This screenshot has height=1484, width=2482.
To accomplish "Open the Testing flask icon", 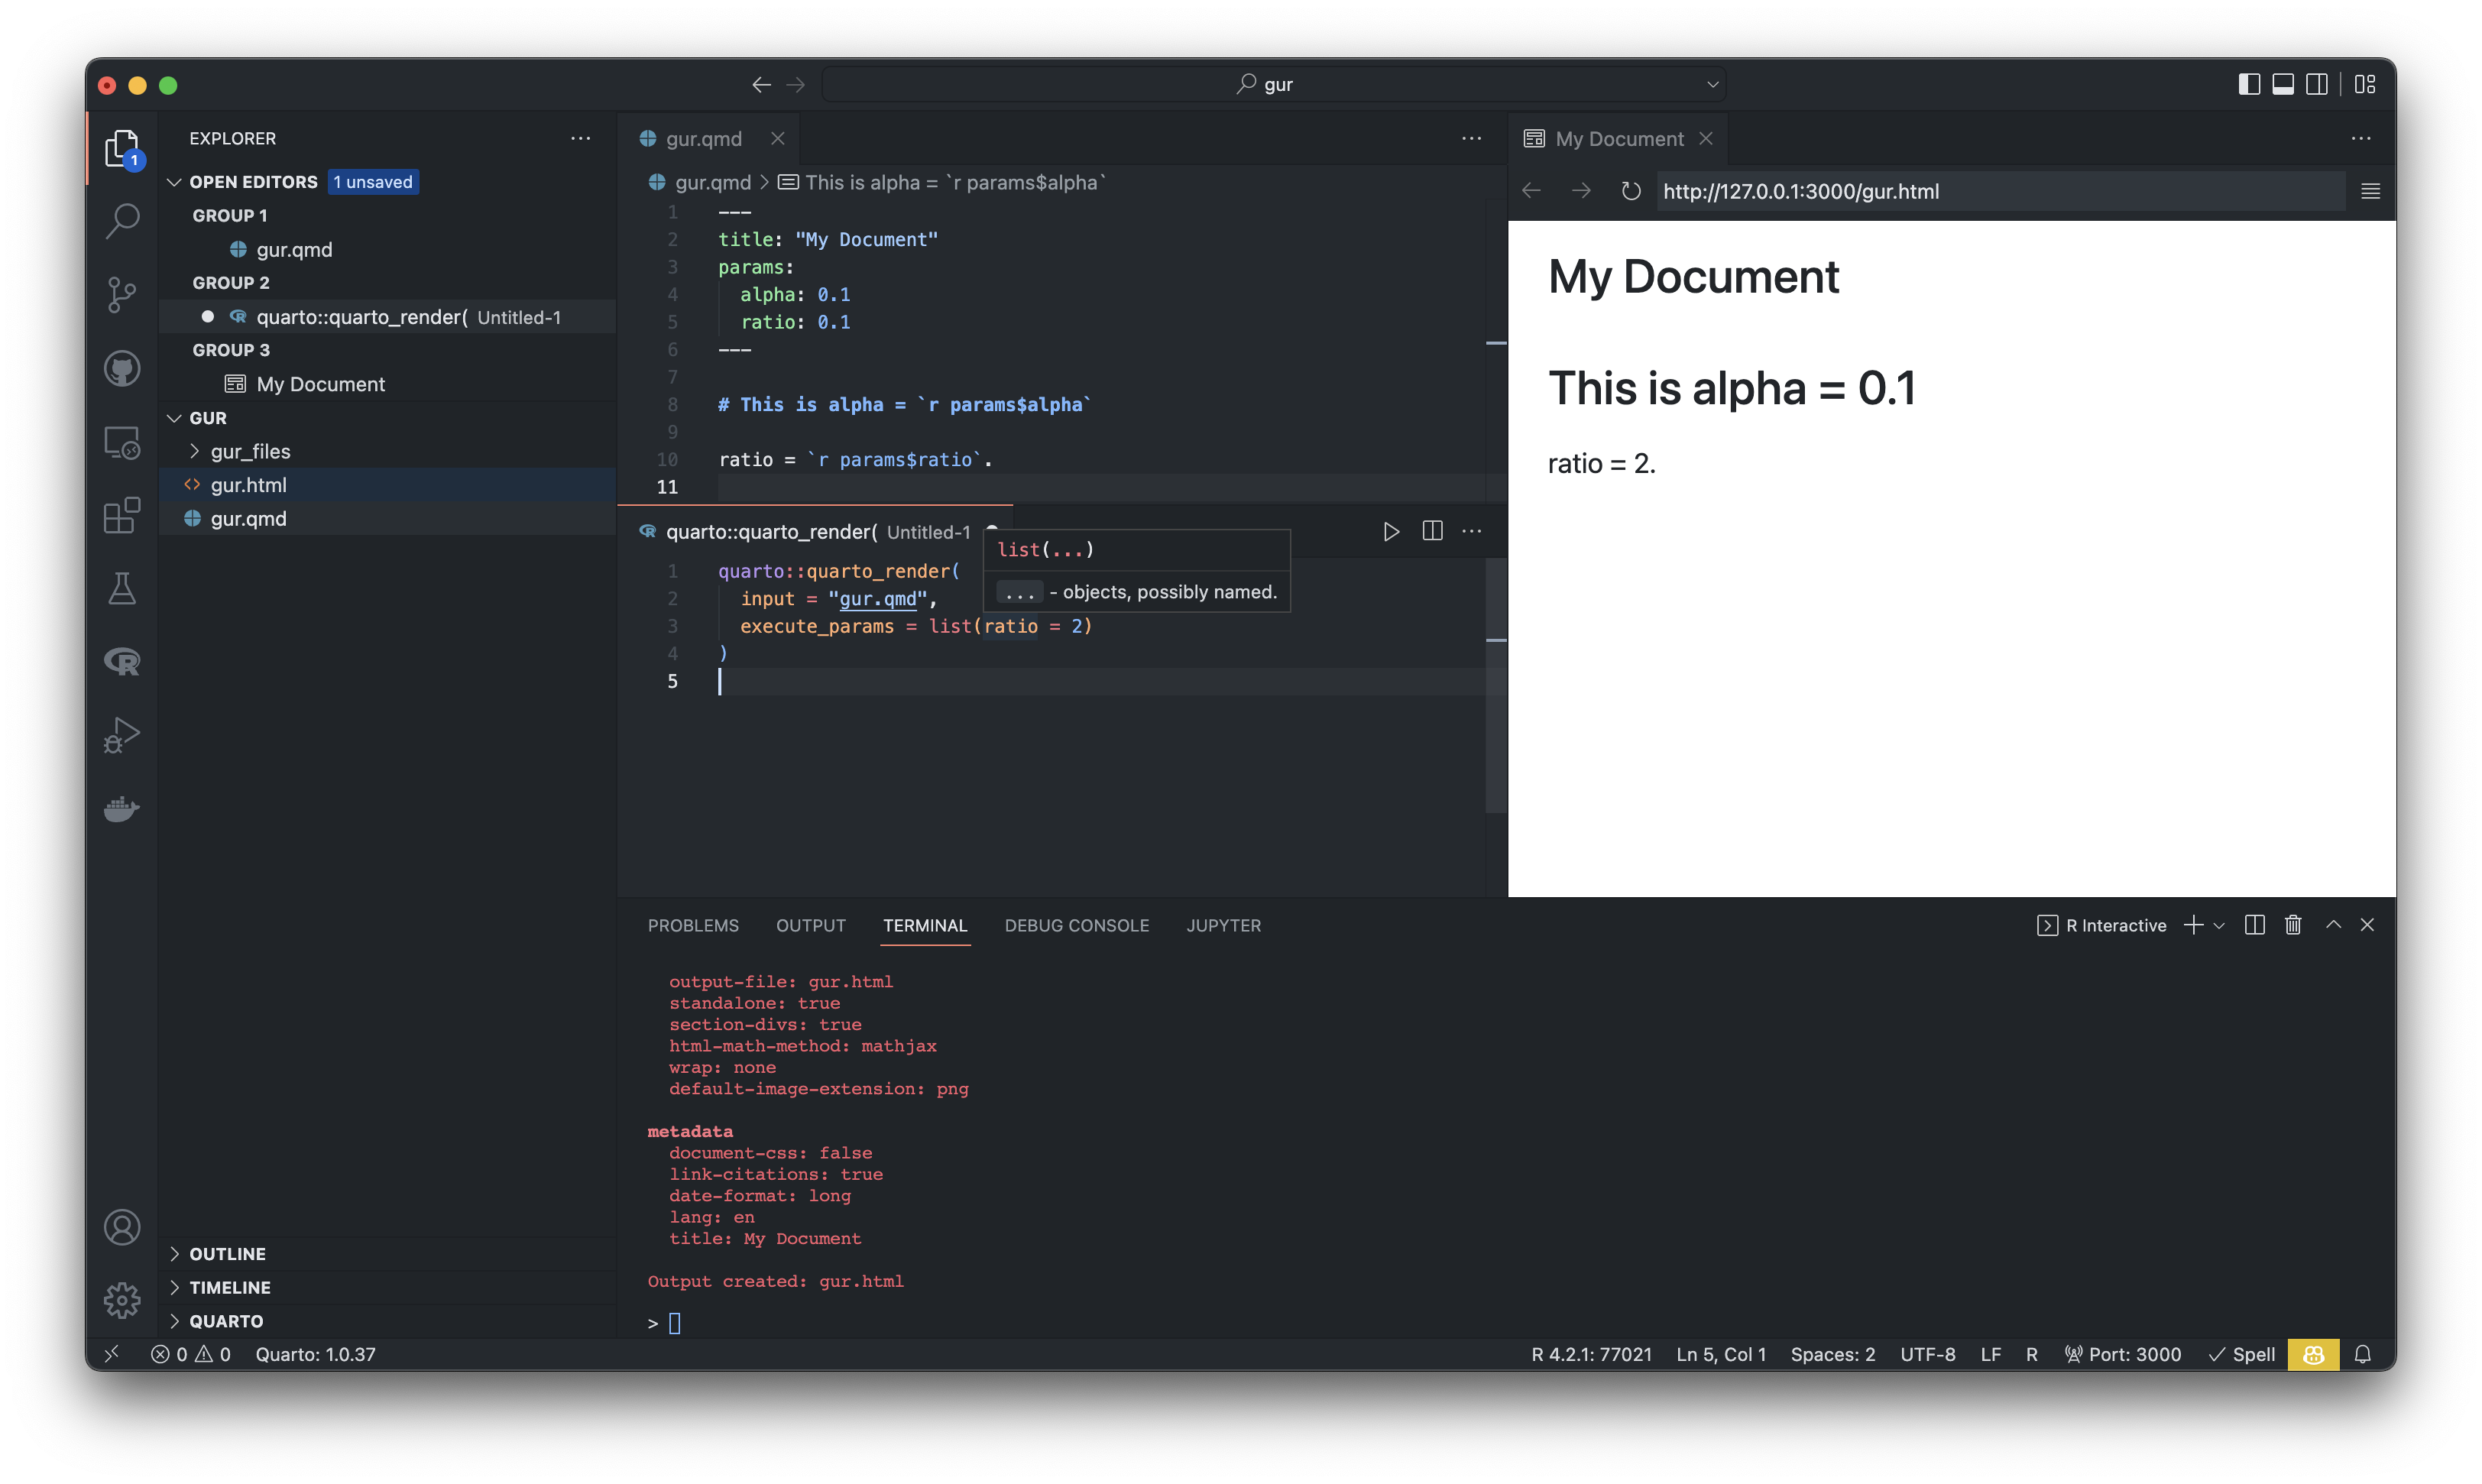I will click(122, 589).
